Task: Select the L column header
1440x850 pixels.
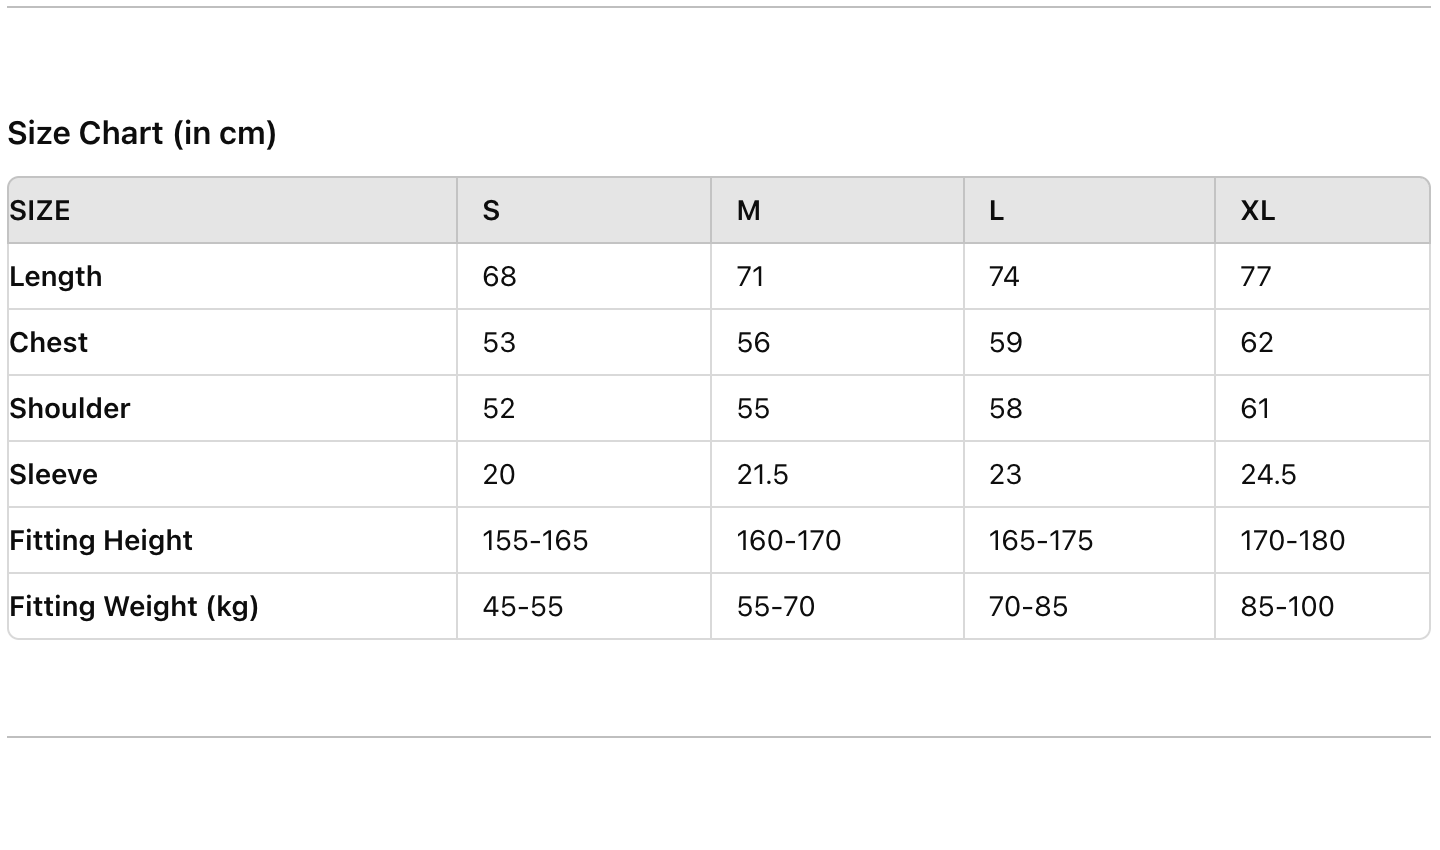Action: (996, 210)
